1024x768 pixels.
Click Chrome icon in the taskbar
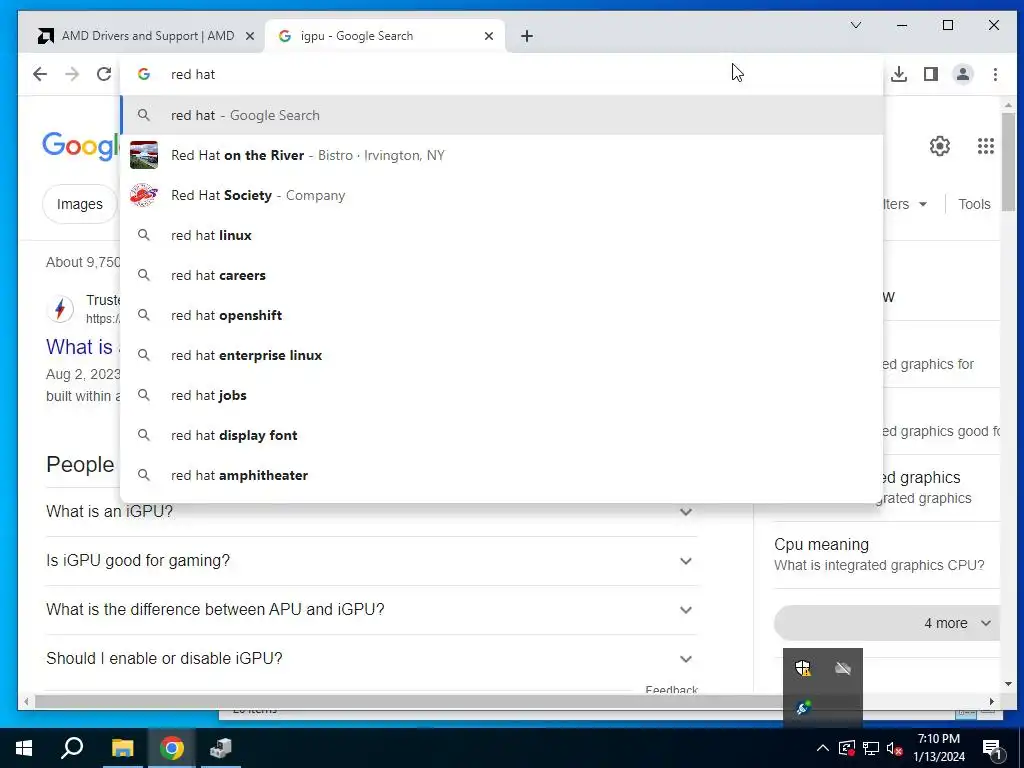point(171,748)
